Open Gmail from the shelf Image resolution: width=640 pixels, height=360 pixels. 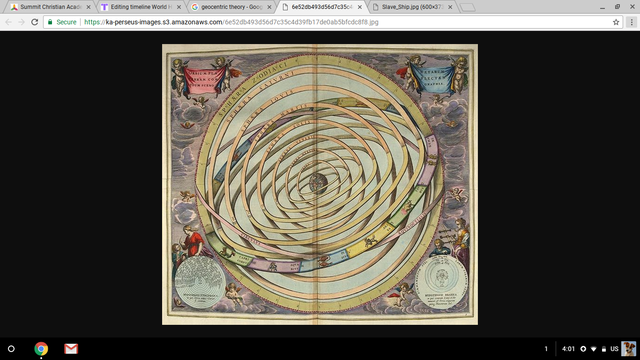pos(71,349)
